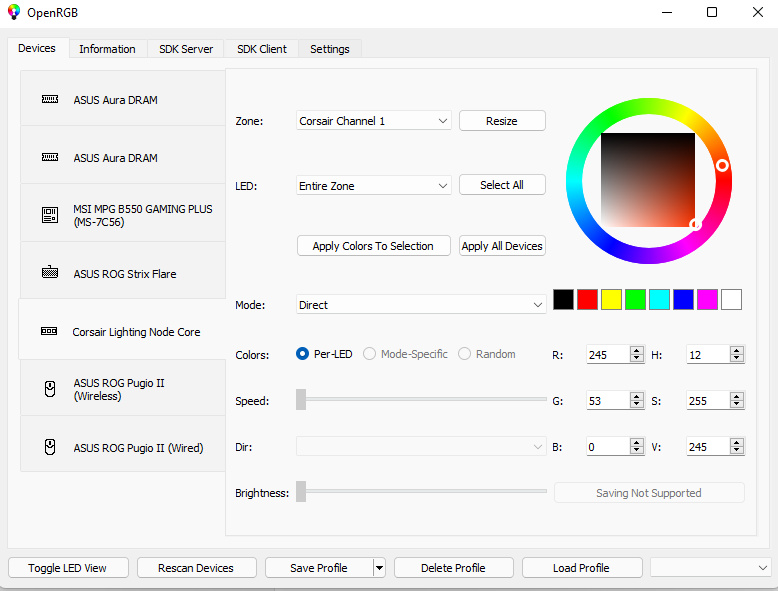Choose the Corsair Lighting Node Core icon

pyautogui.click(x=49, y=332)
